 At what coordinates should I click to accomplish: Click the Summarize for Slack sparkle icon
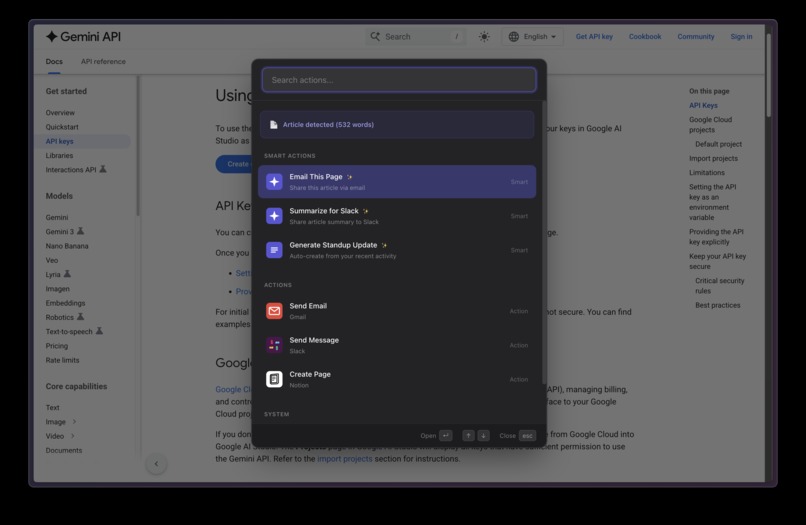point(274,216)
